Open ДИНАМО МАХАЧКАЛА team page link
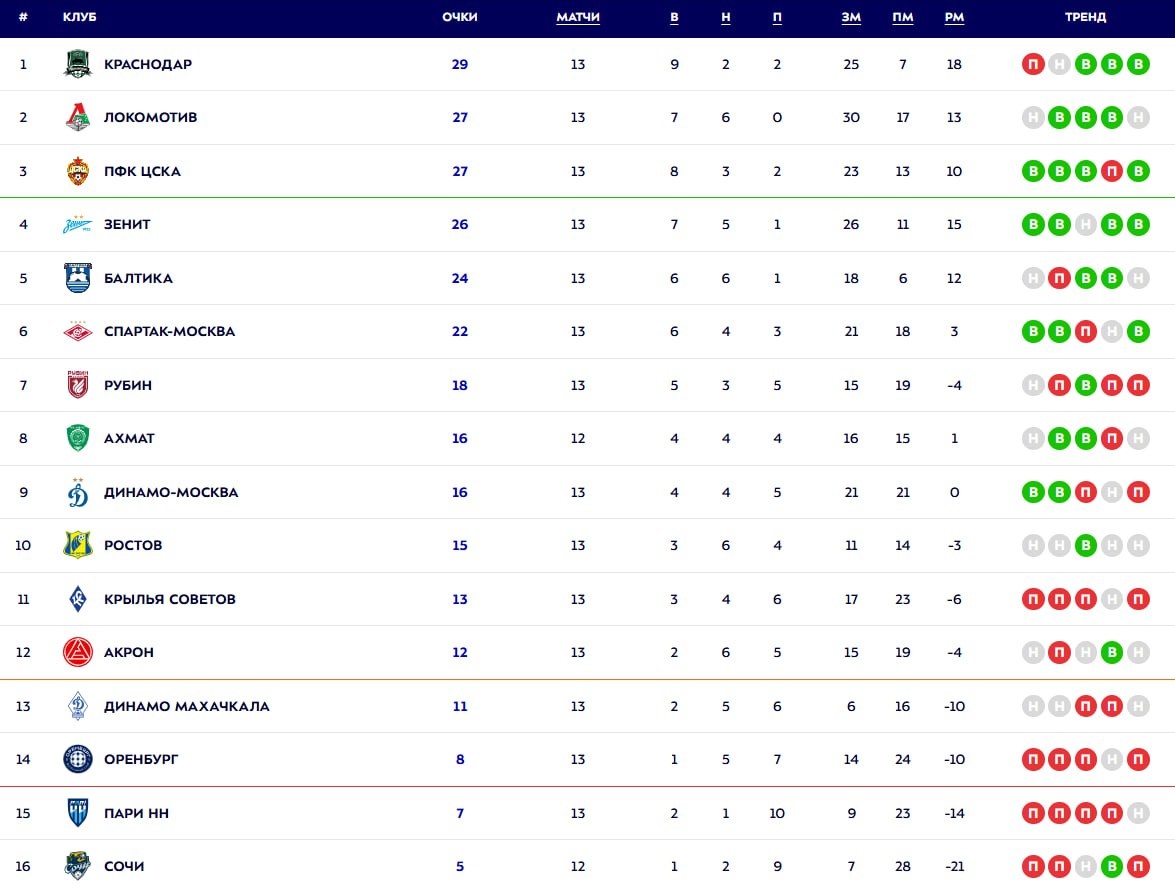This screenshot has height=885, width=1175. point(186,706)
